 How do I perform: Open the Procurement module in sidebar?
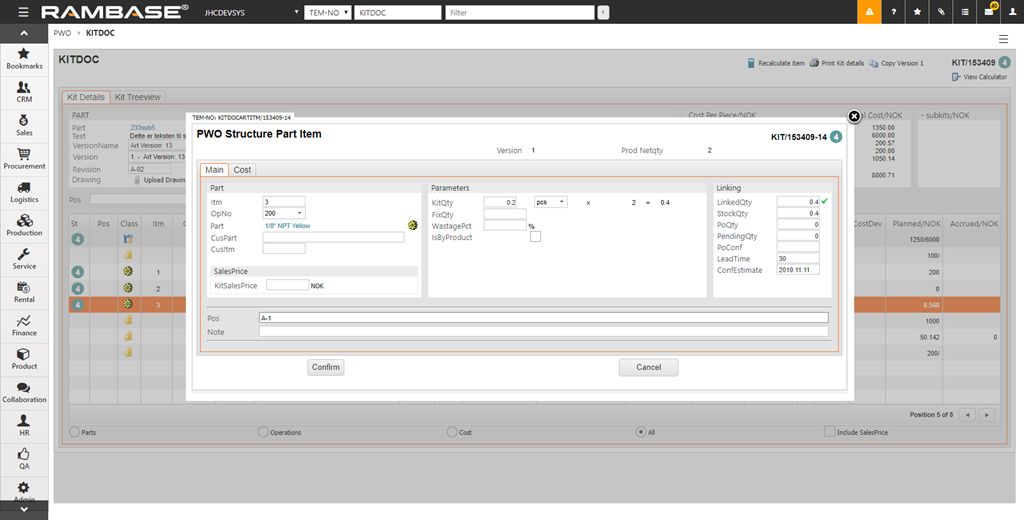point(24,160)
